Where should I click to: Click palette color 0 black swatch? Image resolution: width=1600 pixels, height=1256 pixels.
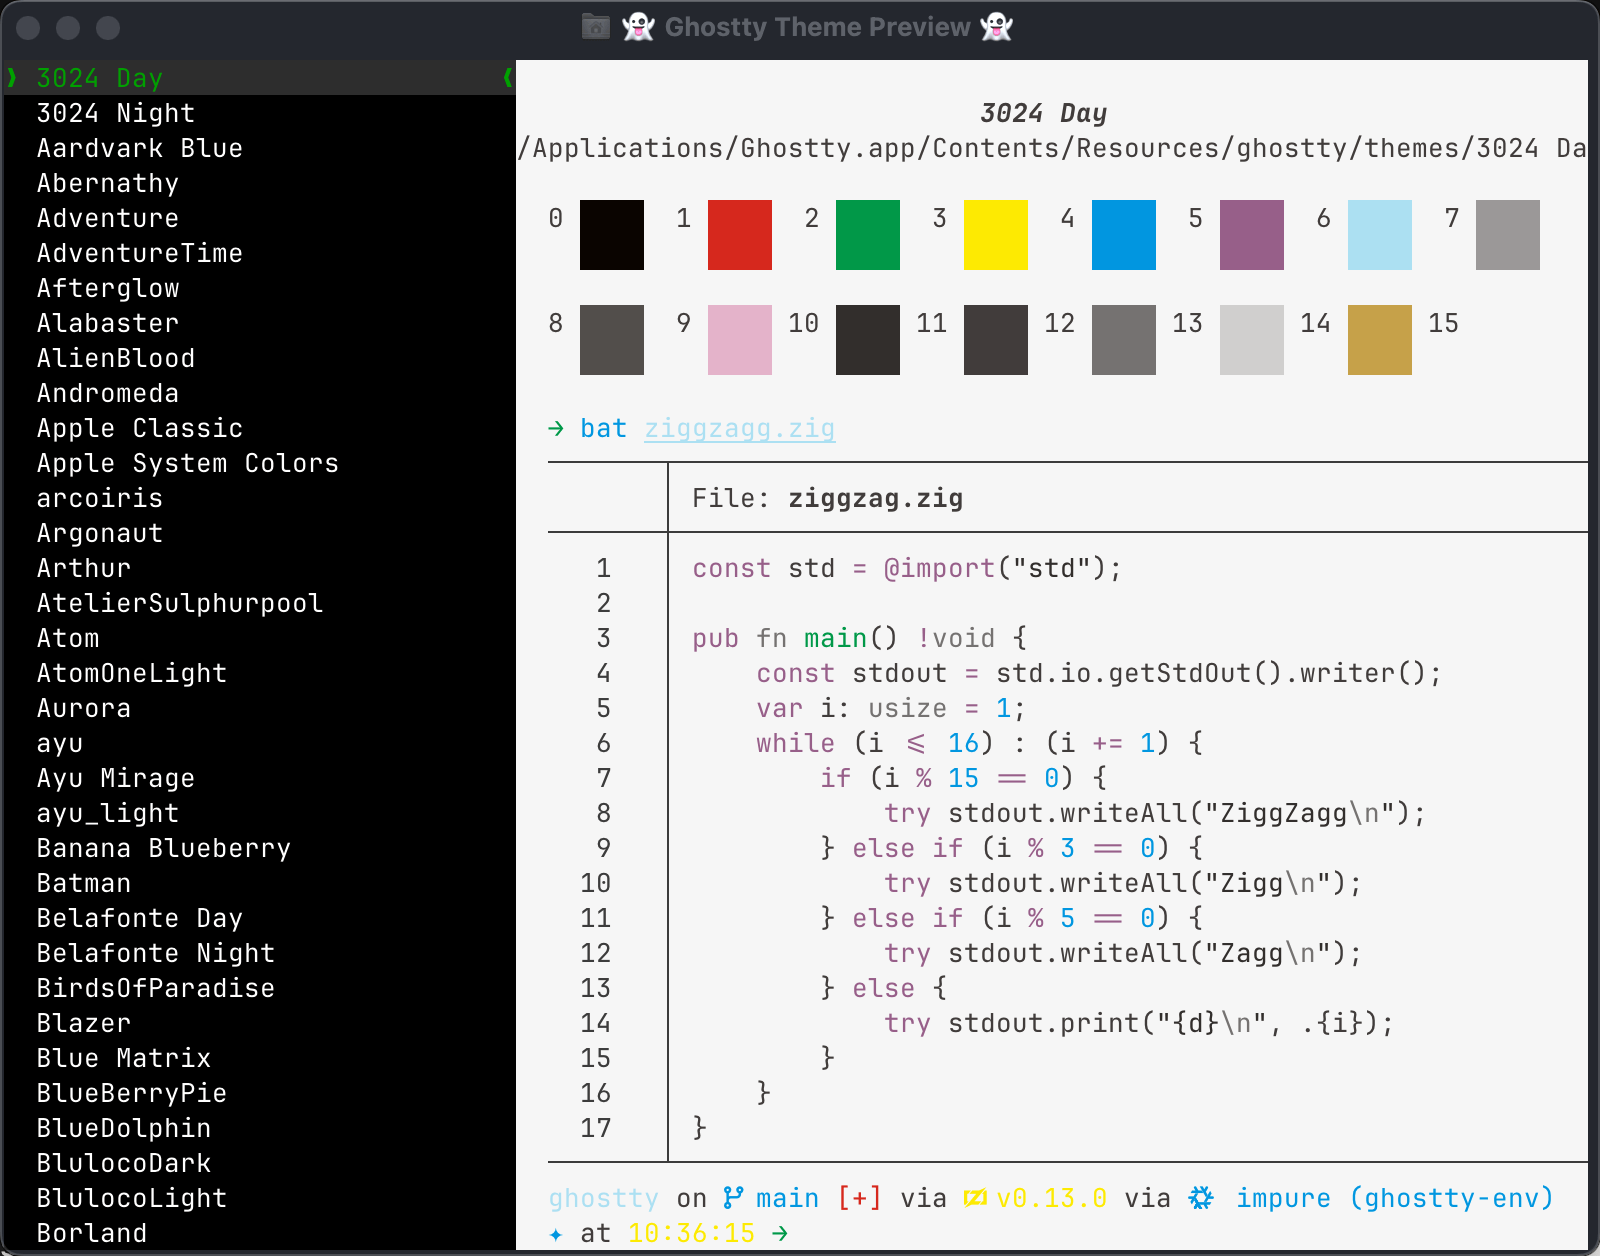click(612, 235)
